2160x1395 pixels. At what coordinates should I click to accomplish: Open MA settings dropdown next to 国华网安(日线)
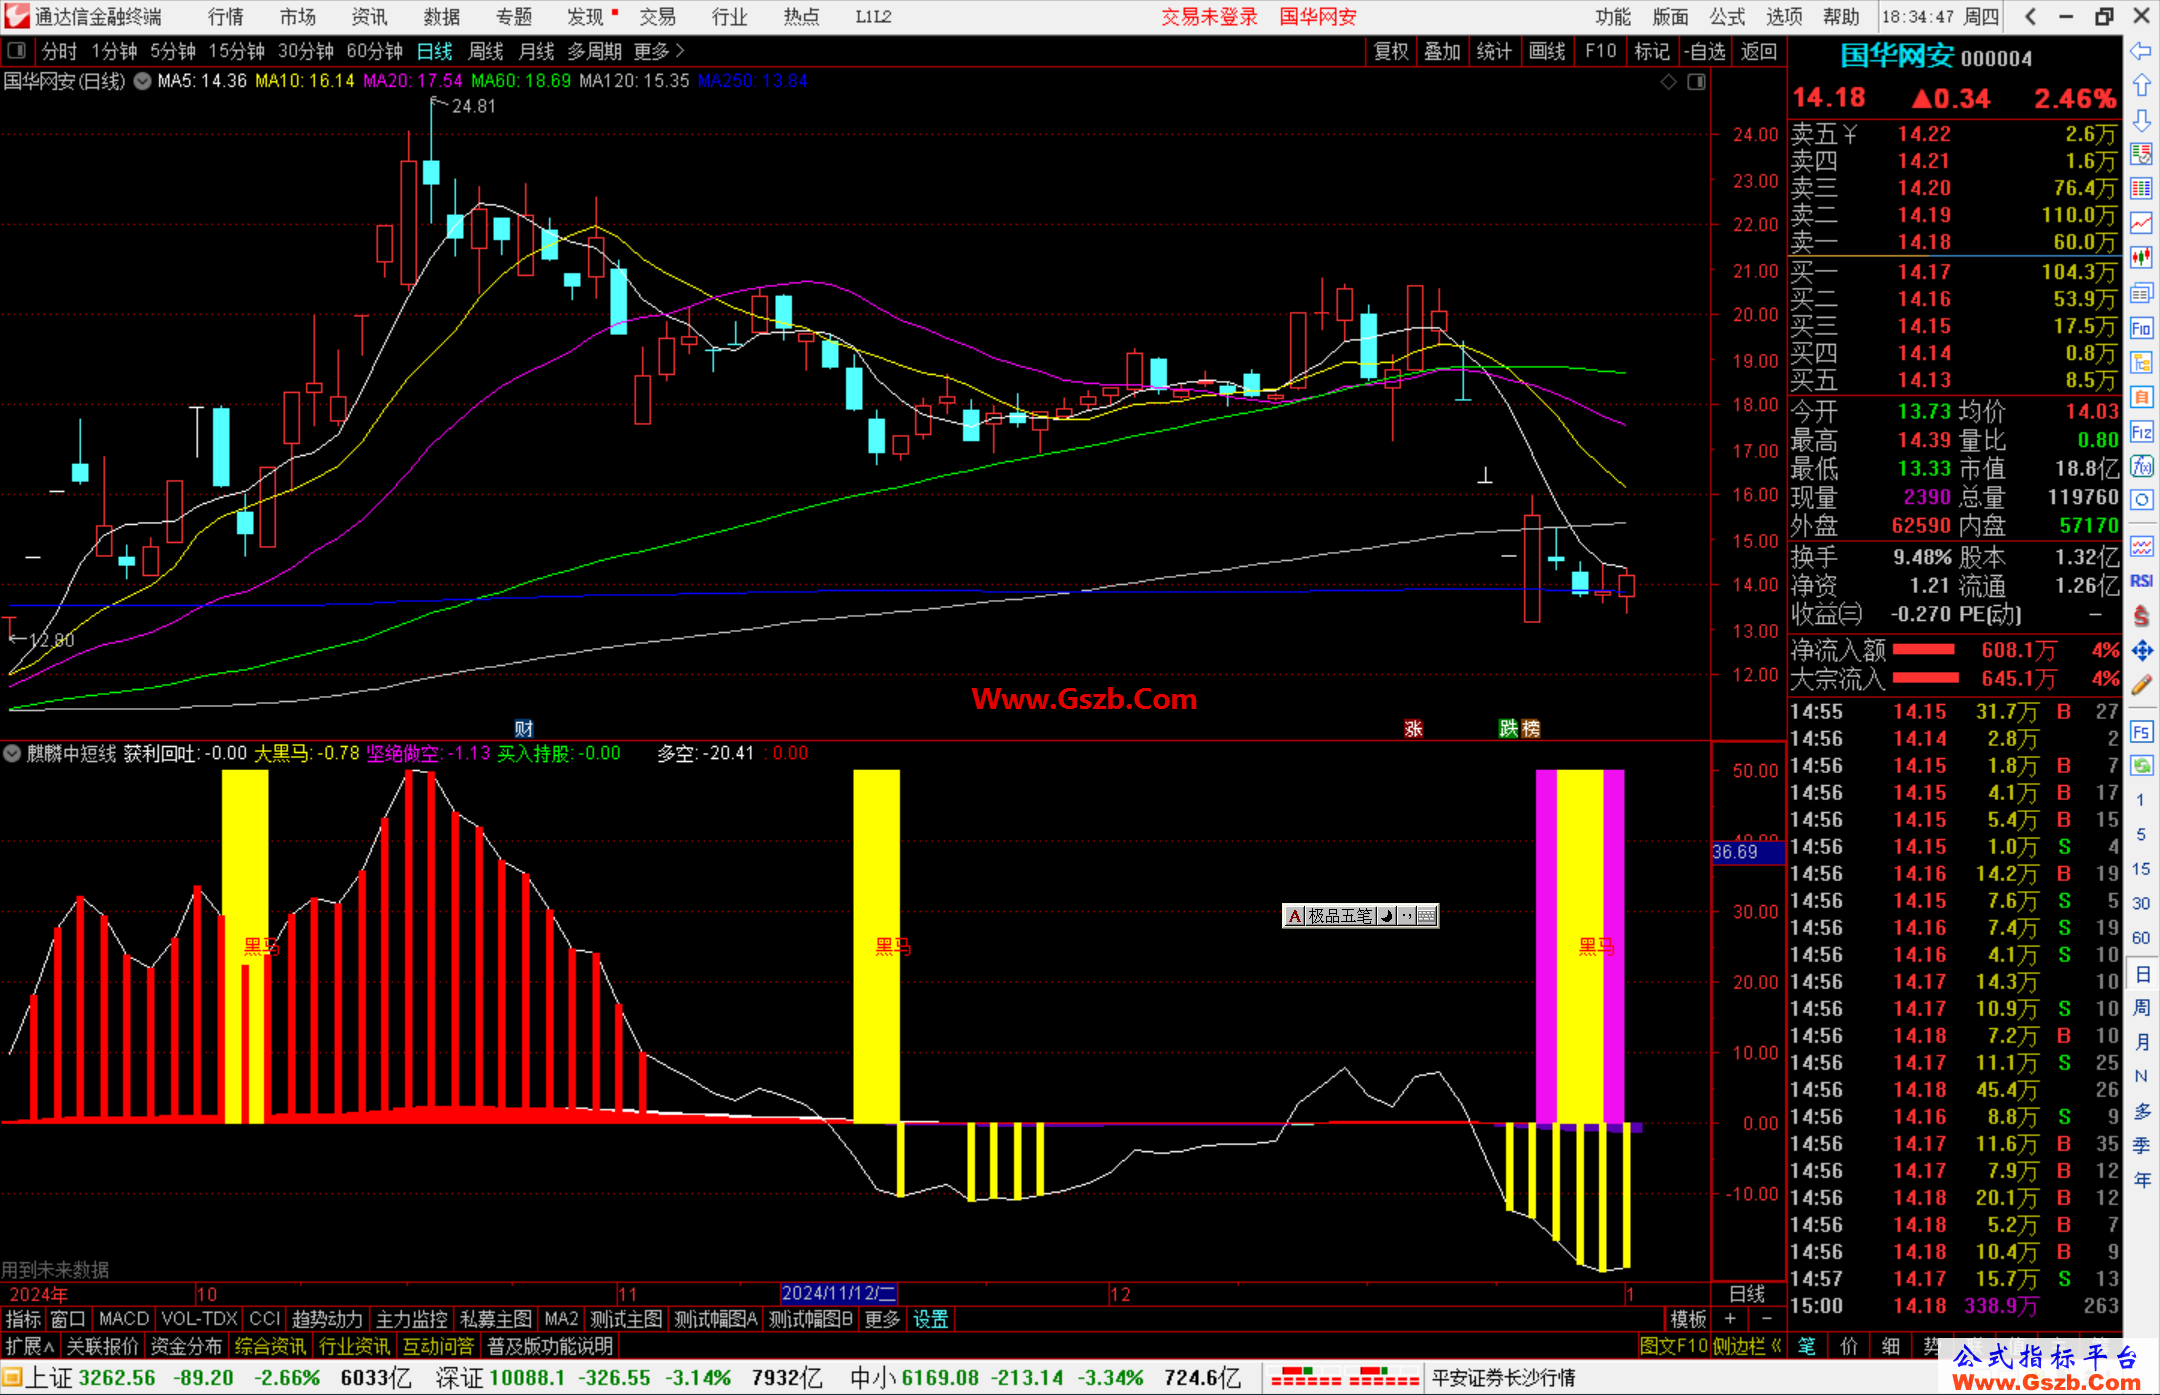[x=143, y=81]
